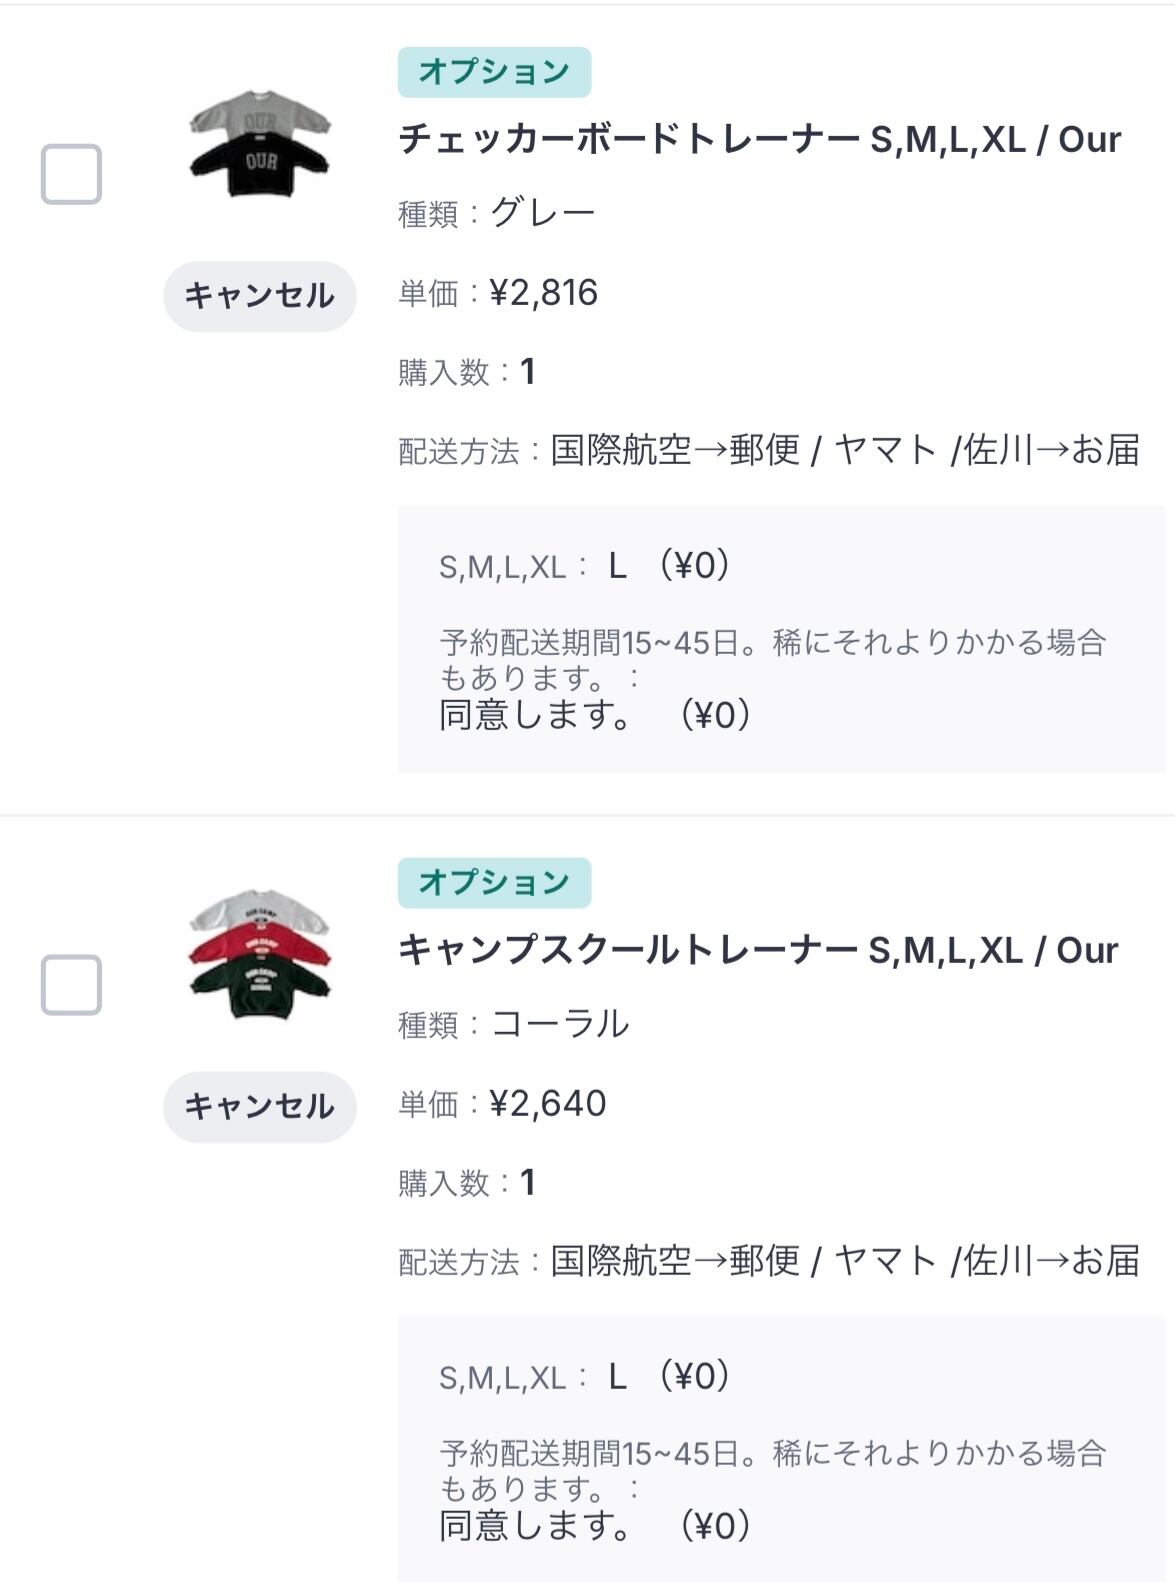Click the オプション badge above キャンプスクールトレーナー

(x=494, y=883)
